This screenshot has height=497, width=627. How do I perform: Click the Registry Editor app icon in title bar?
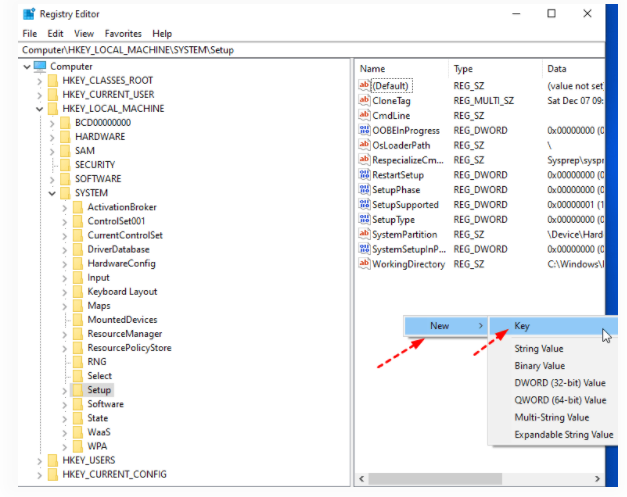[x=29, y=14]
